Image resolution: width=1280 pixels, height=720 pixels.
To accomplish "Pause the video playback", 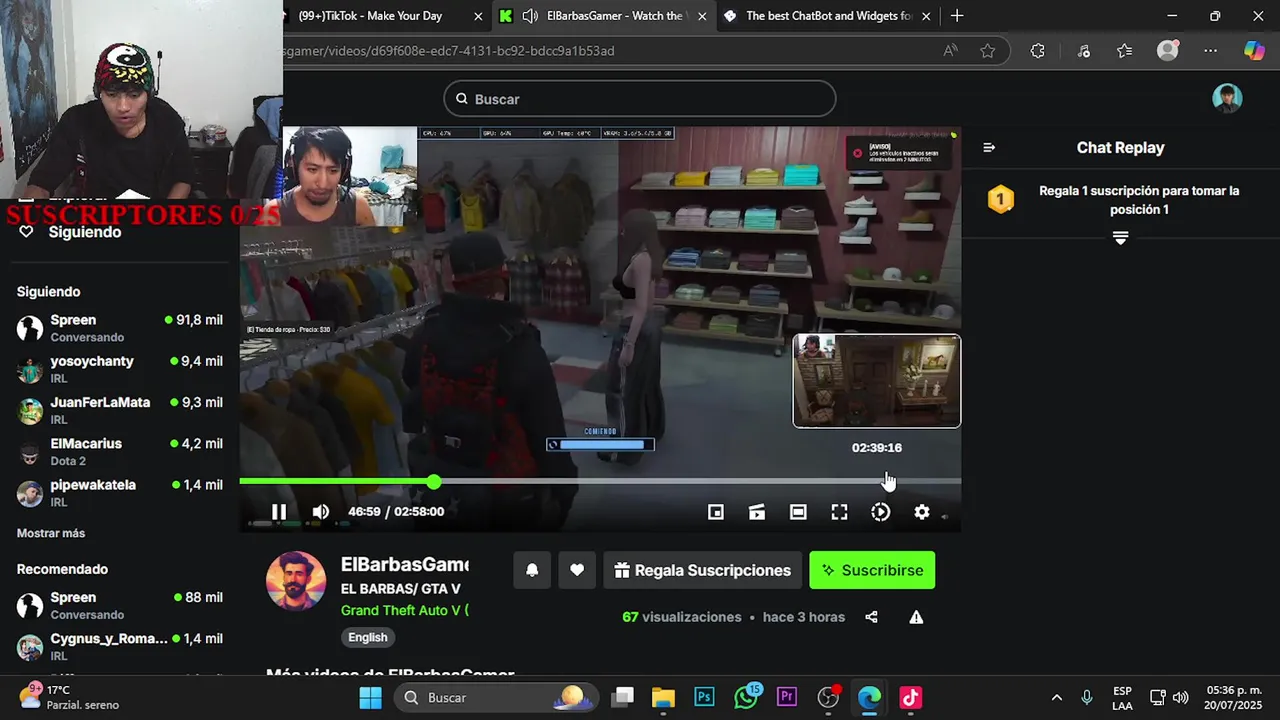I will [279, 512].
